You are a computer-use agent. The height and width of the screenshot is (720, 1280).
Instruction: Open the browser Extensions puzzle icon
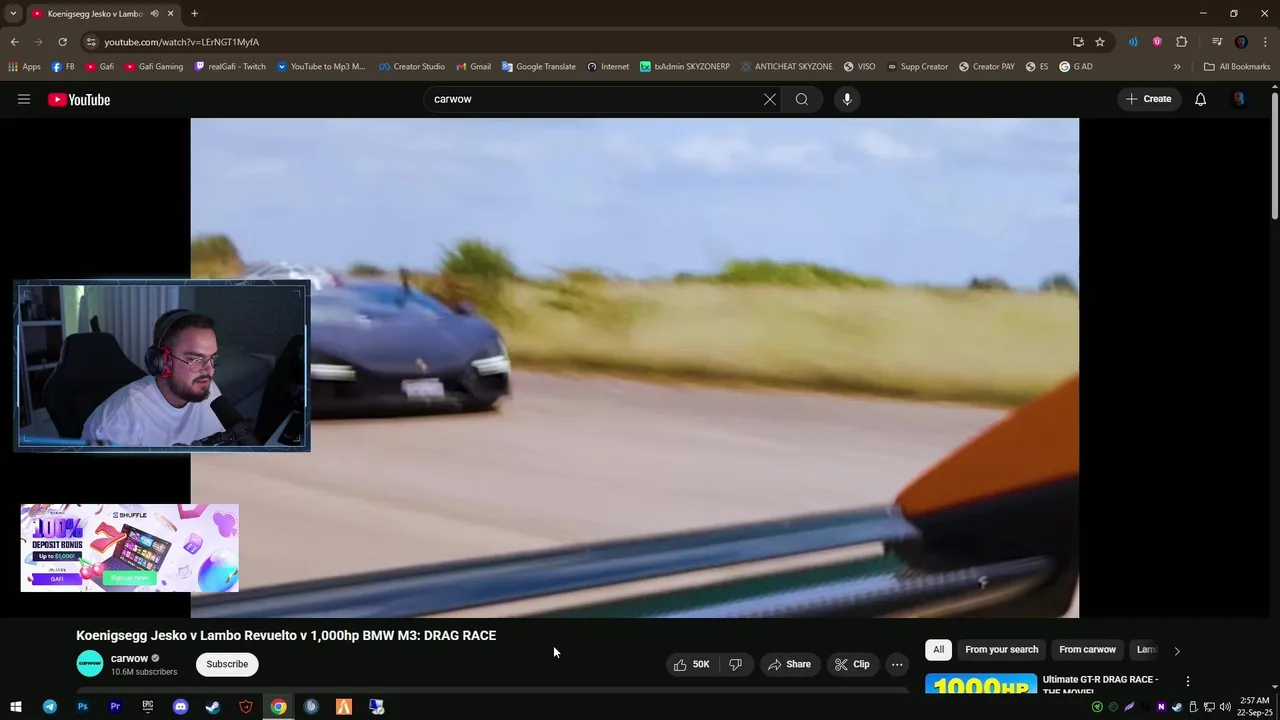pos(1182,42)
